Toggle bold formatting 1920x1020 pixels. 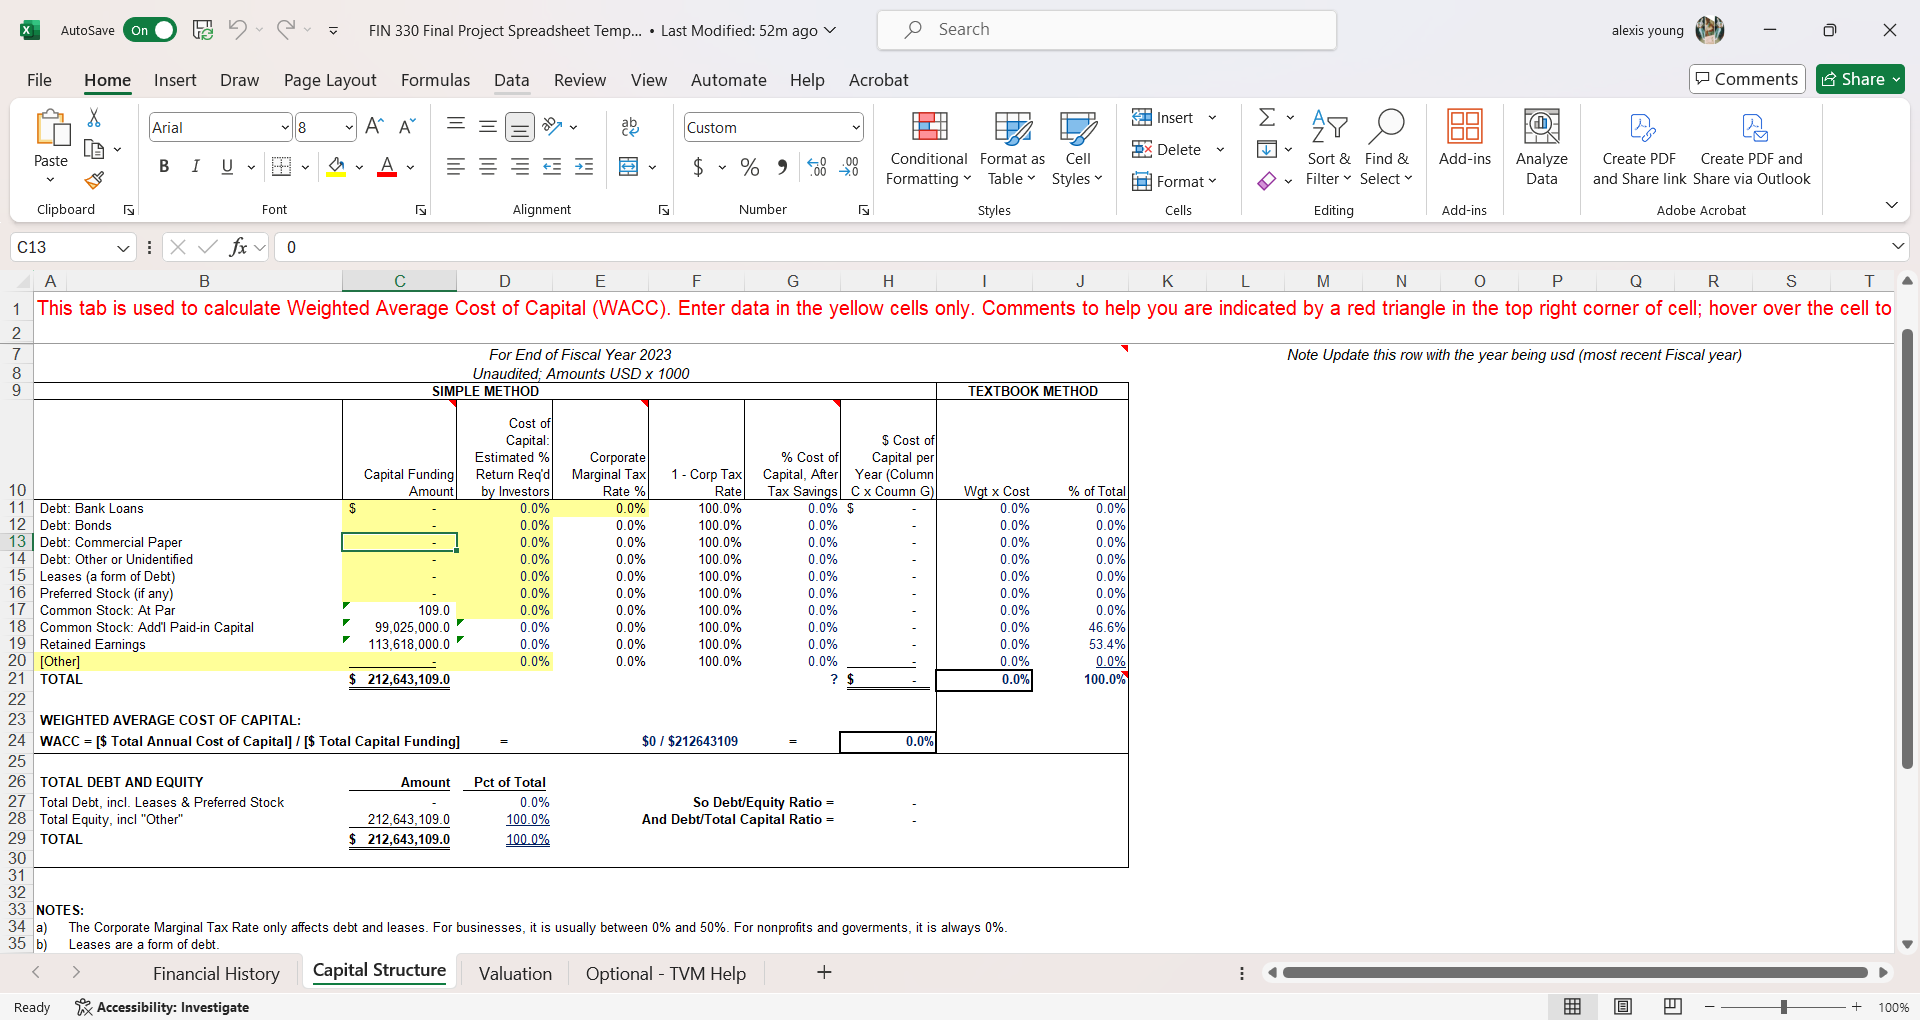(x=164, y=166)
